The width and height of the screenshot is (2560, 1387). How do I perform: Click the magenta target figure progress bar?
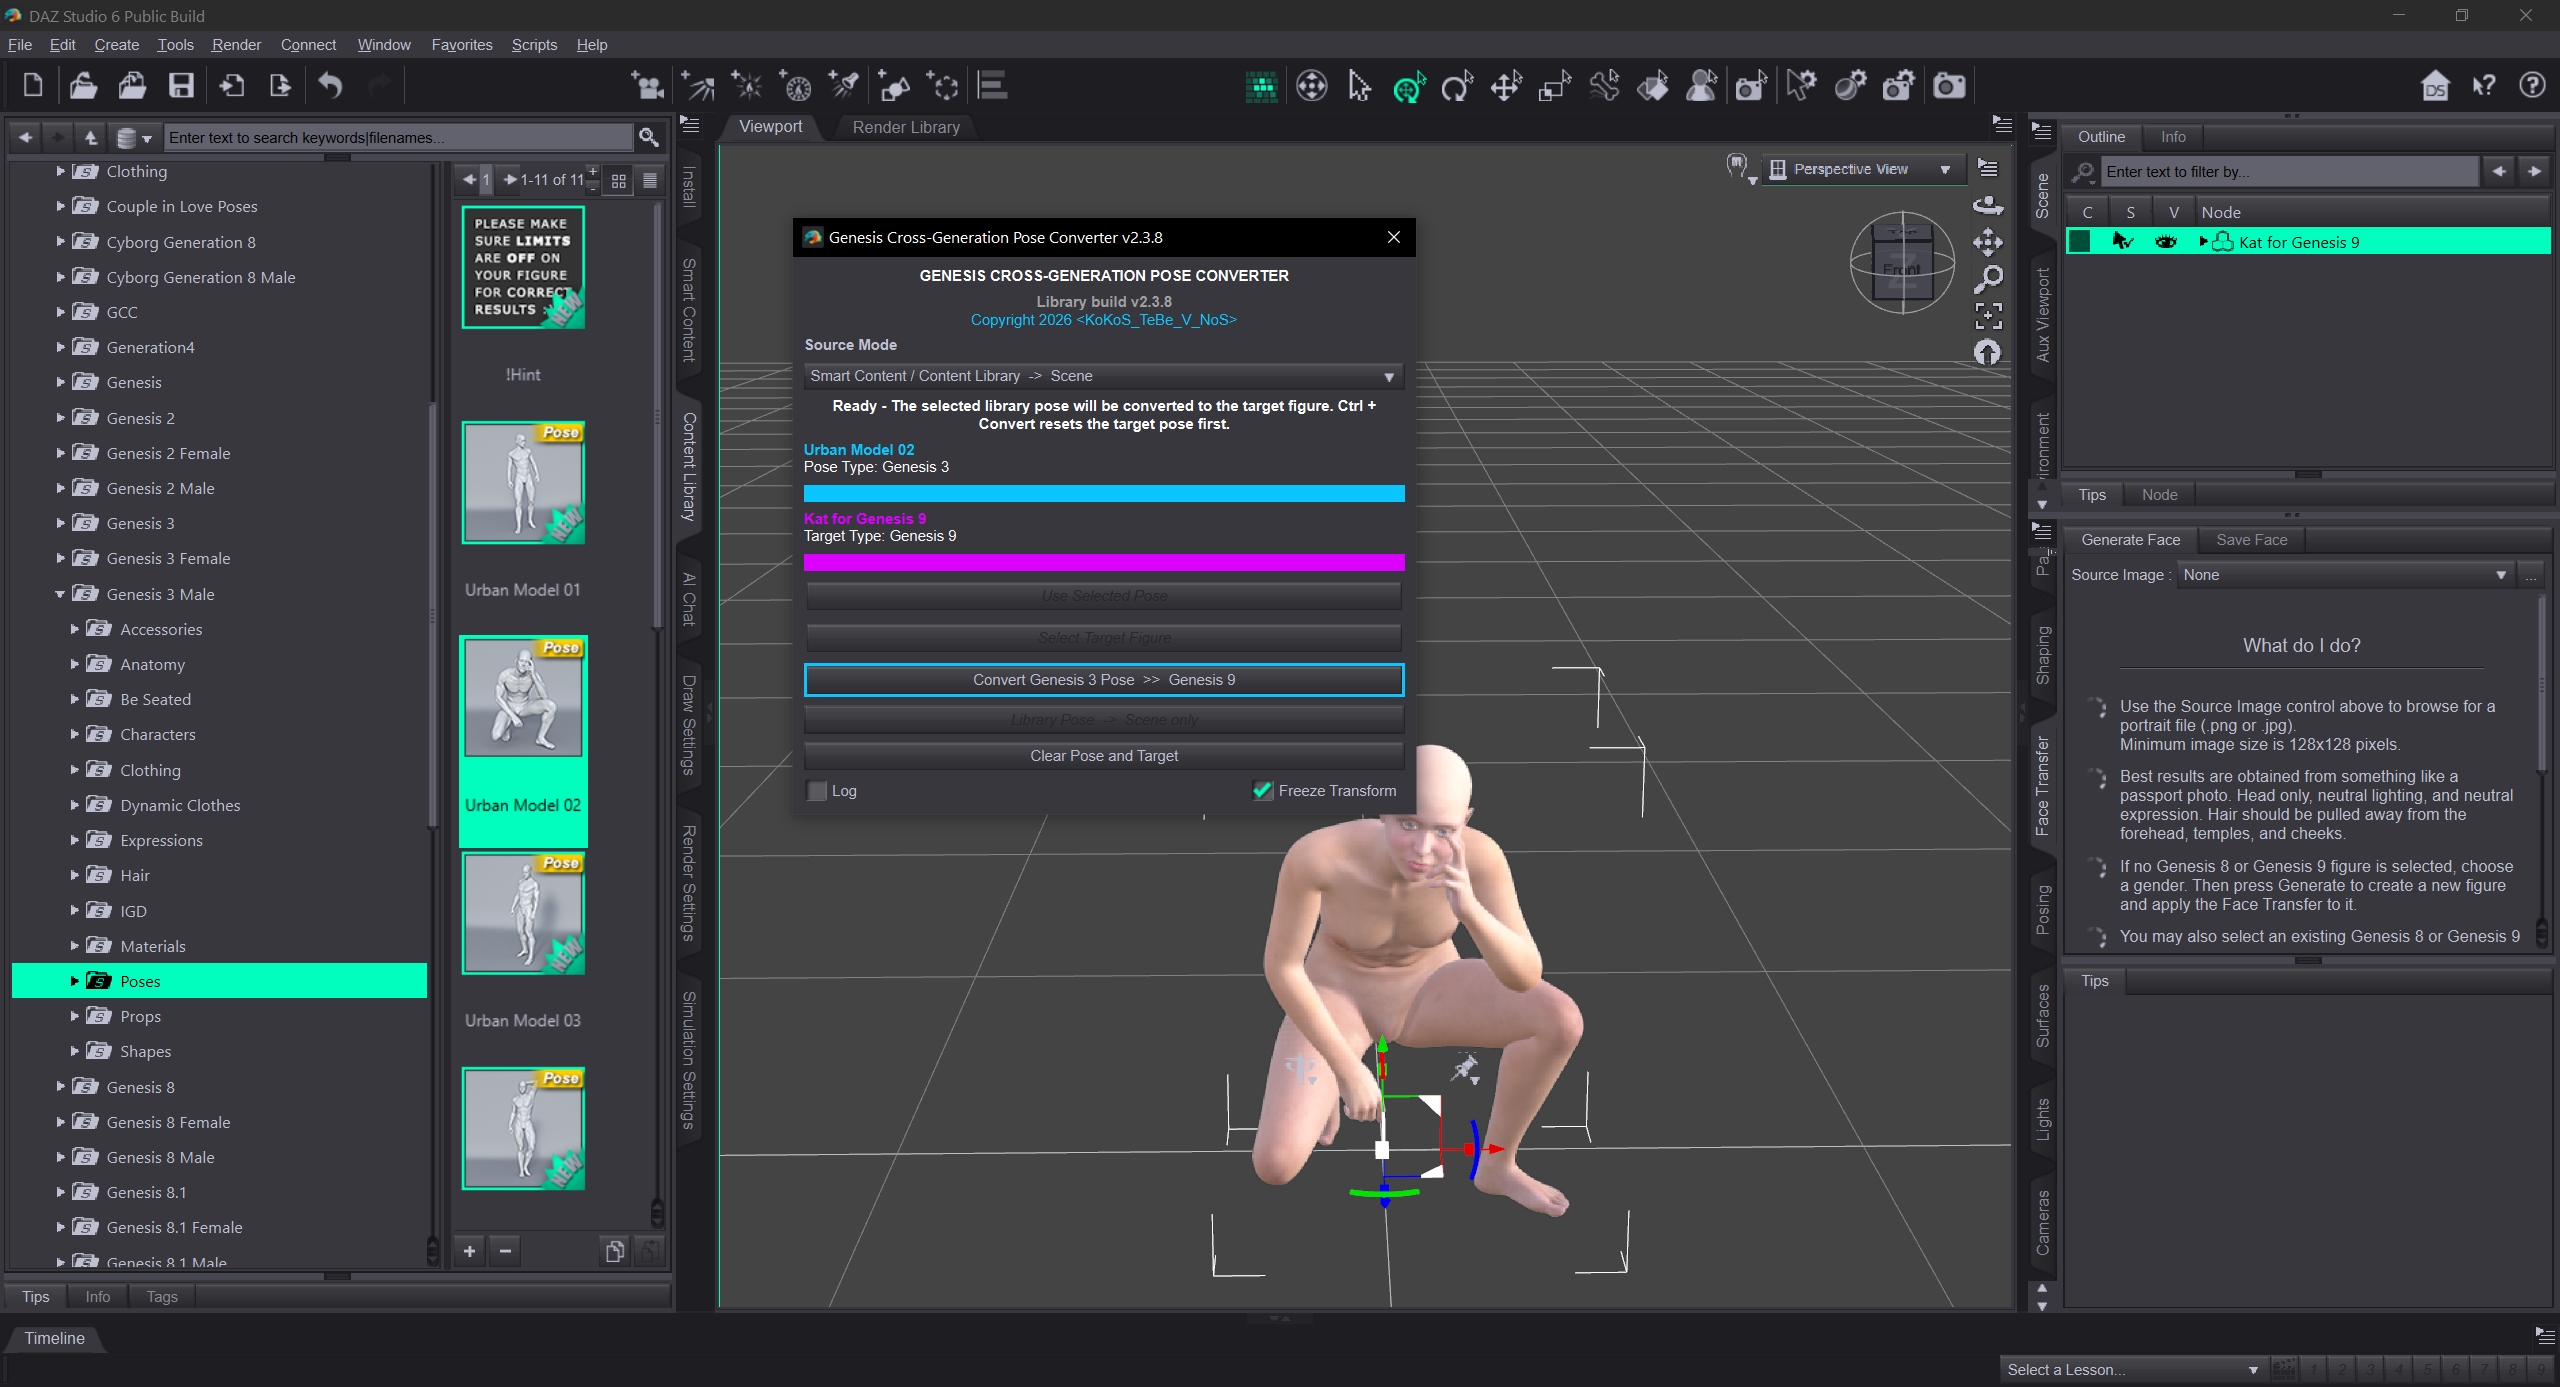[1104, 563]
